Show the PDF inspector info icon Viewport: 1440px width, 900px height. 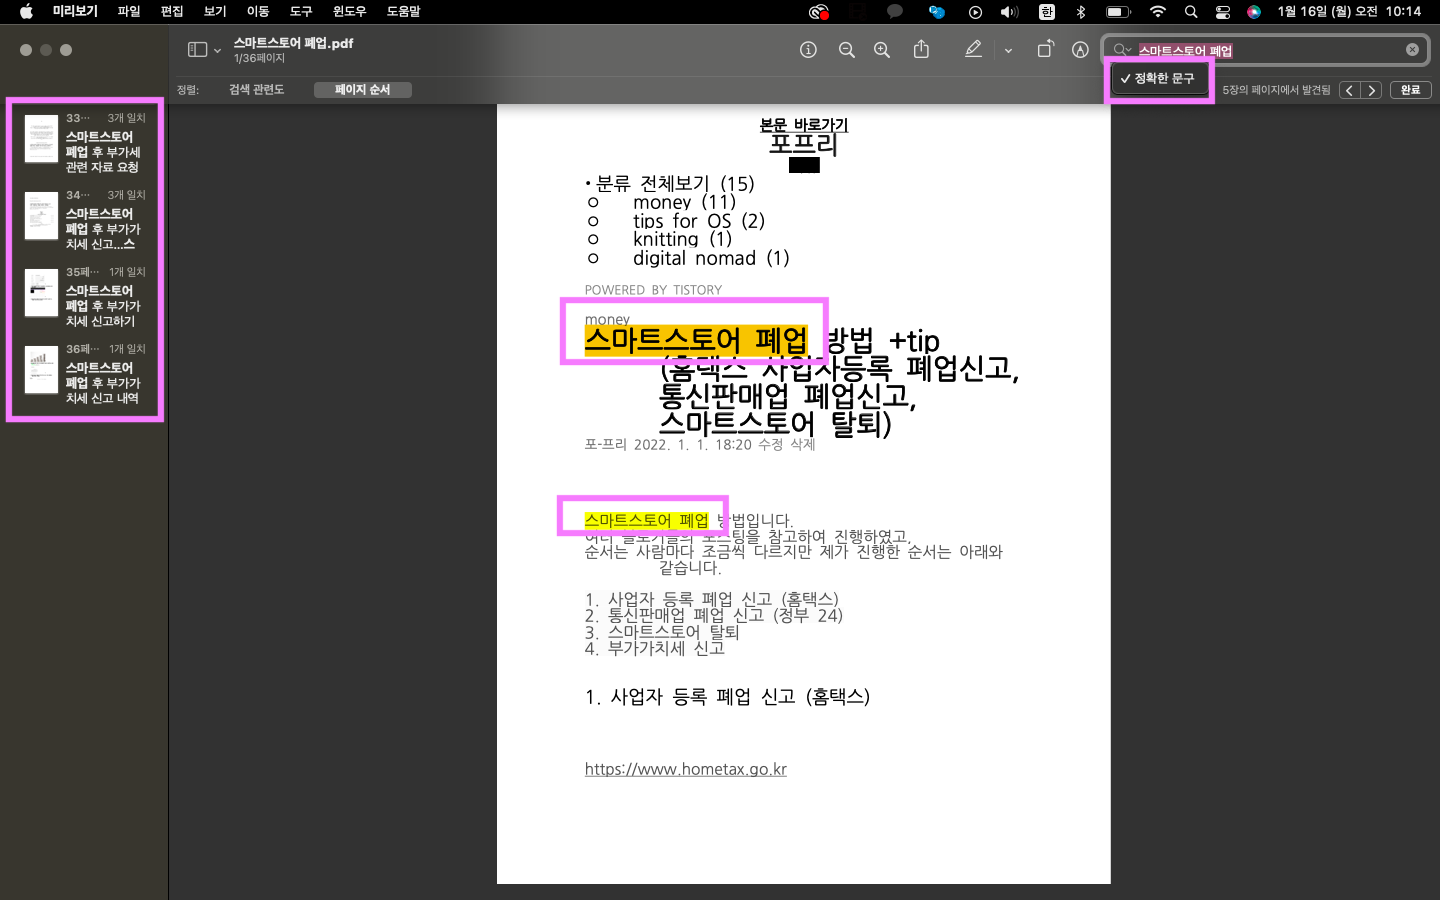click(809, 50)
